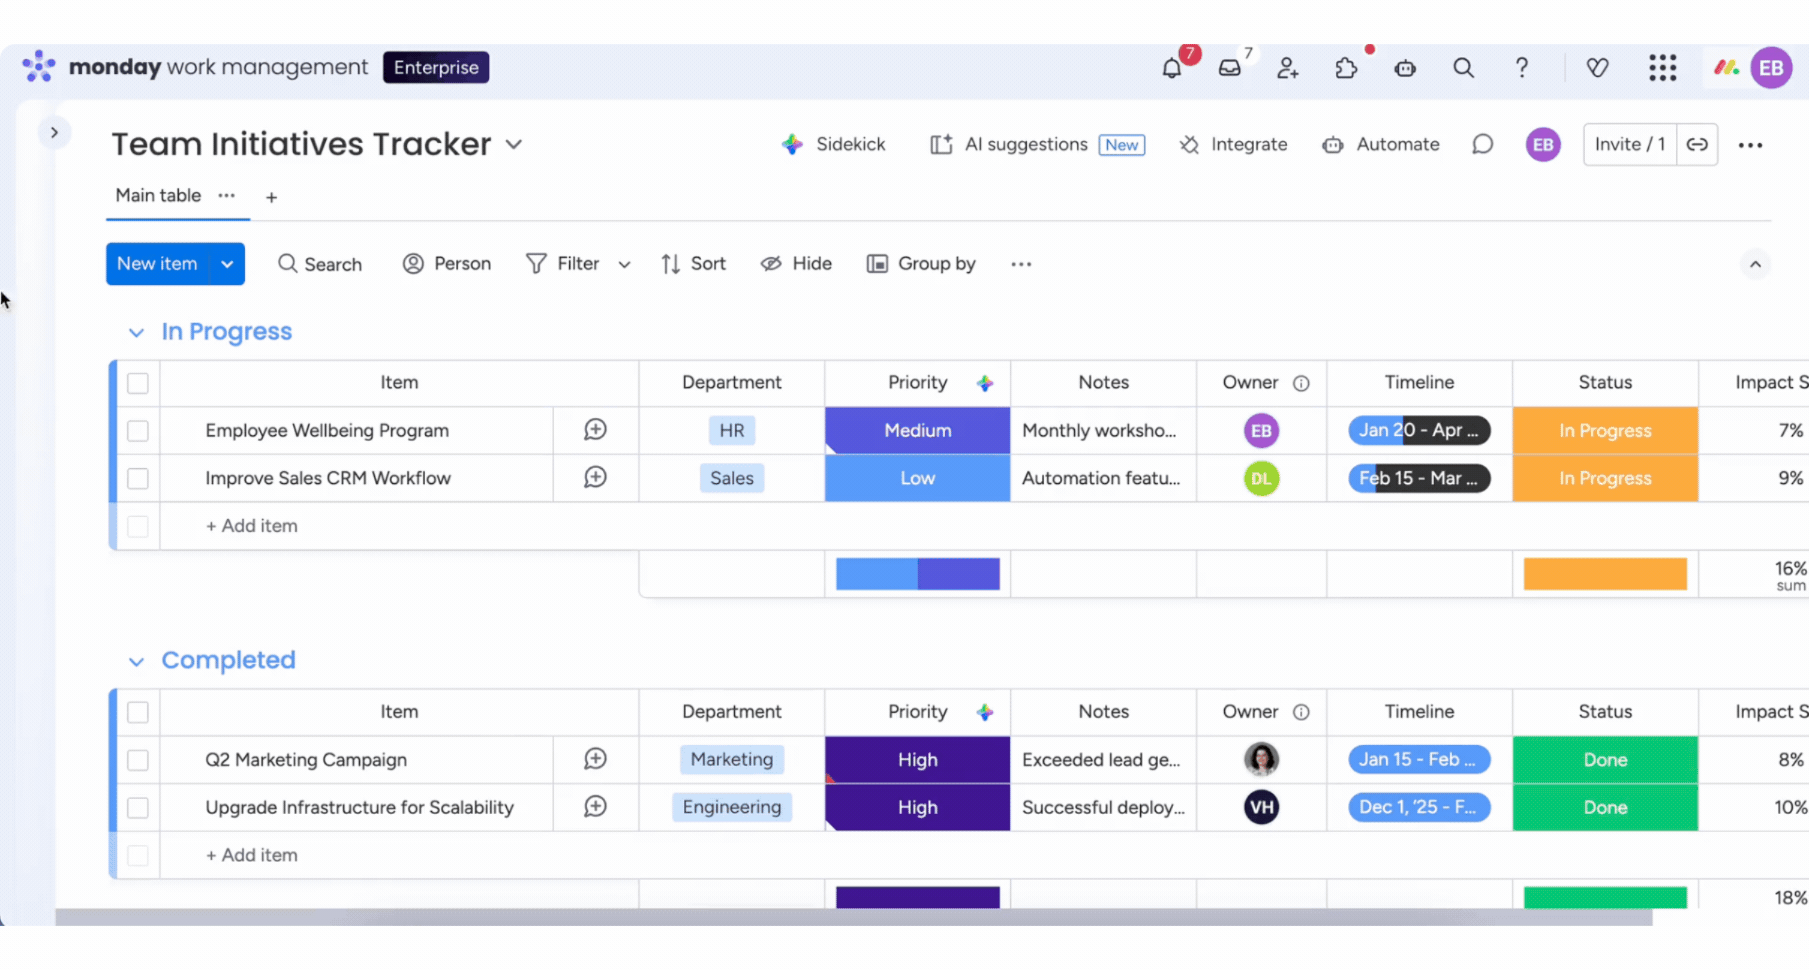Screen dimensions: 1809x970
Task: Open the Group by option
Action: 921,264
